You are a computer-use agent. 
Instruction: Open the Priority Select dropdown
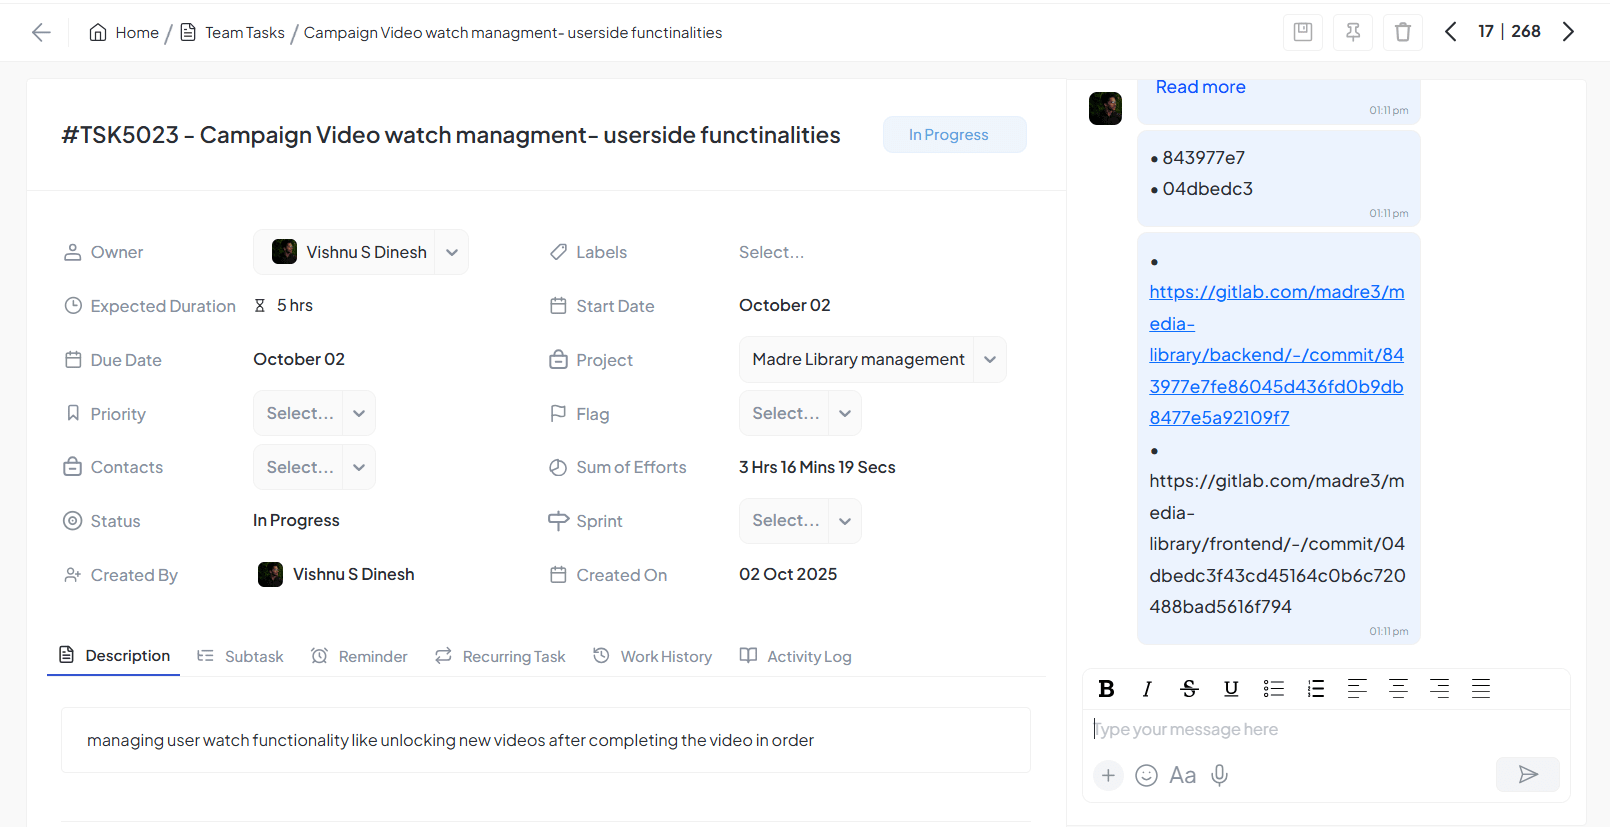(314, 413)
